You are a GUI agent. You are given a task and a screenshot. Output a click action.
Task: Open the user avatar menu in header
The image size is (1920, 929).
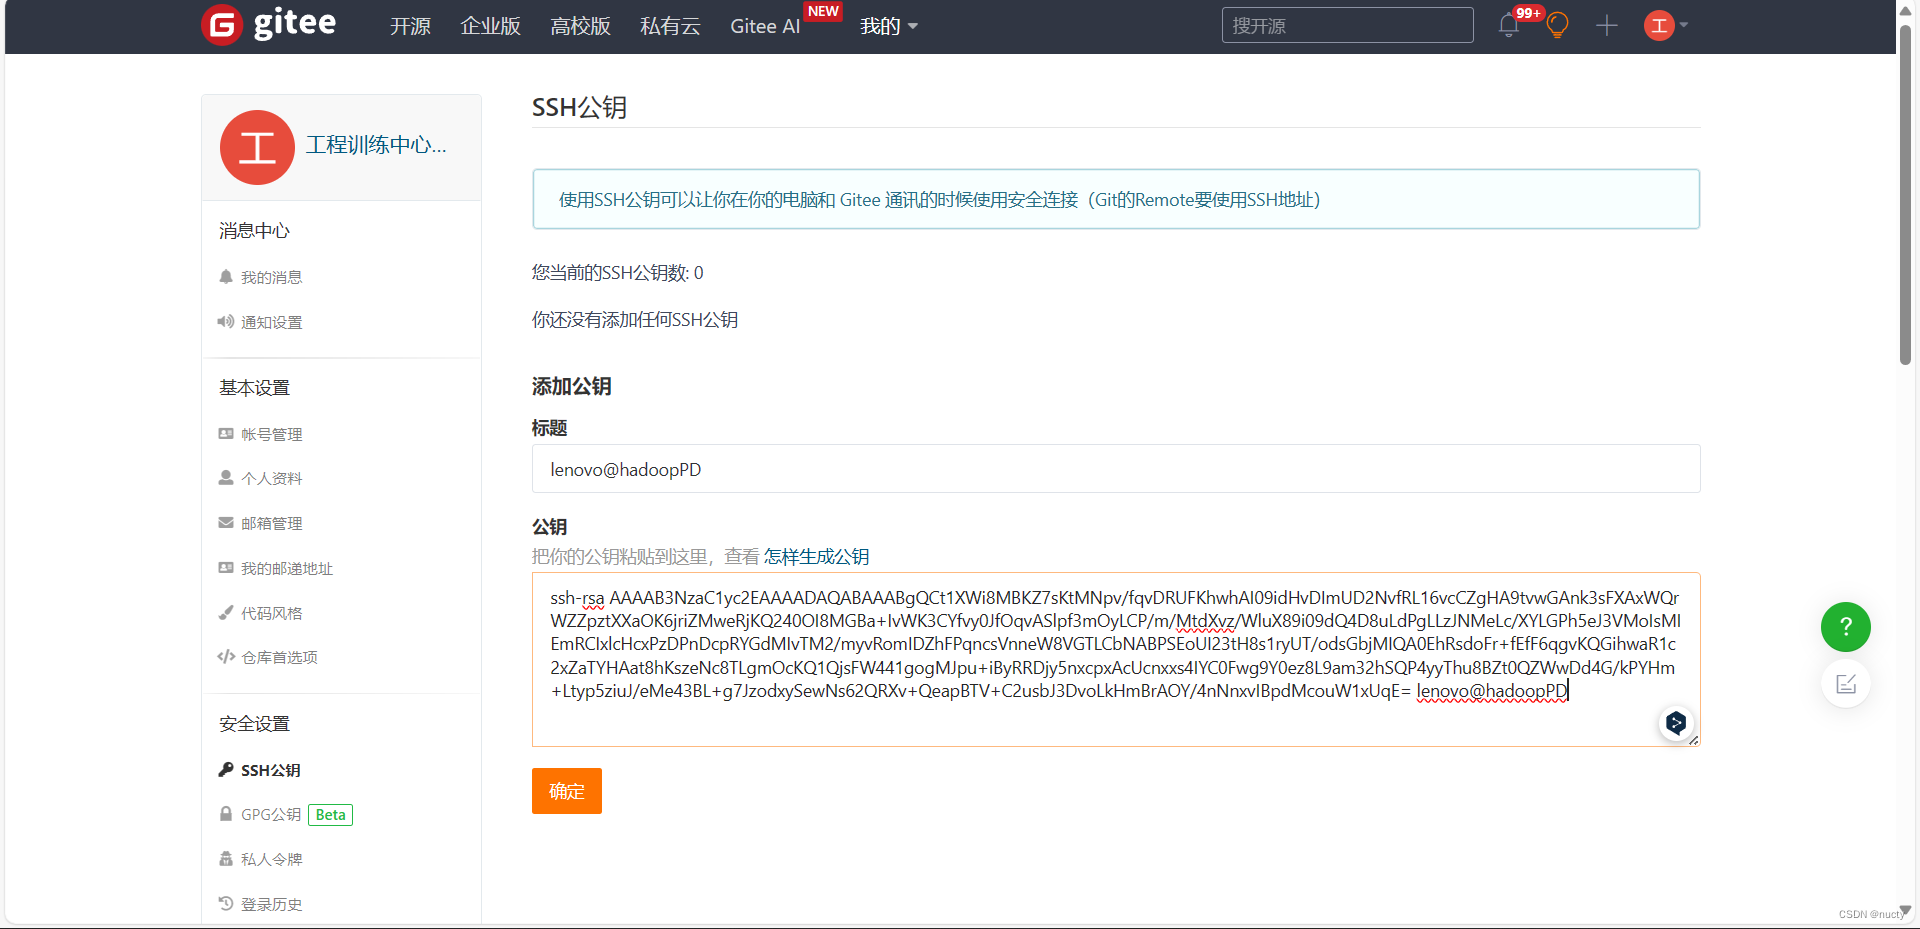[x=1665, y=26]
